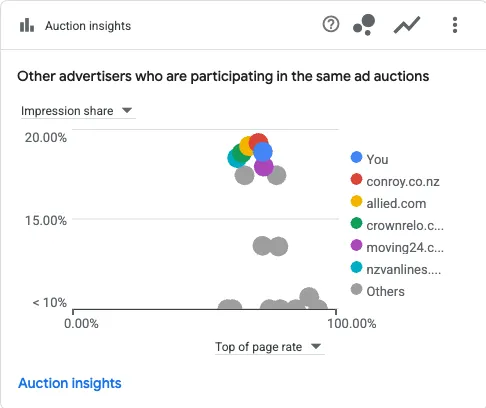Click the blue You legend swatch
The height and width of the screenshot is (408, 486).
click(x=356, y=157)
